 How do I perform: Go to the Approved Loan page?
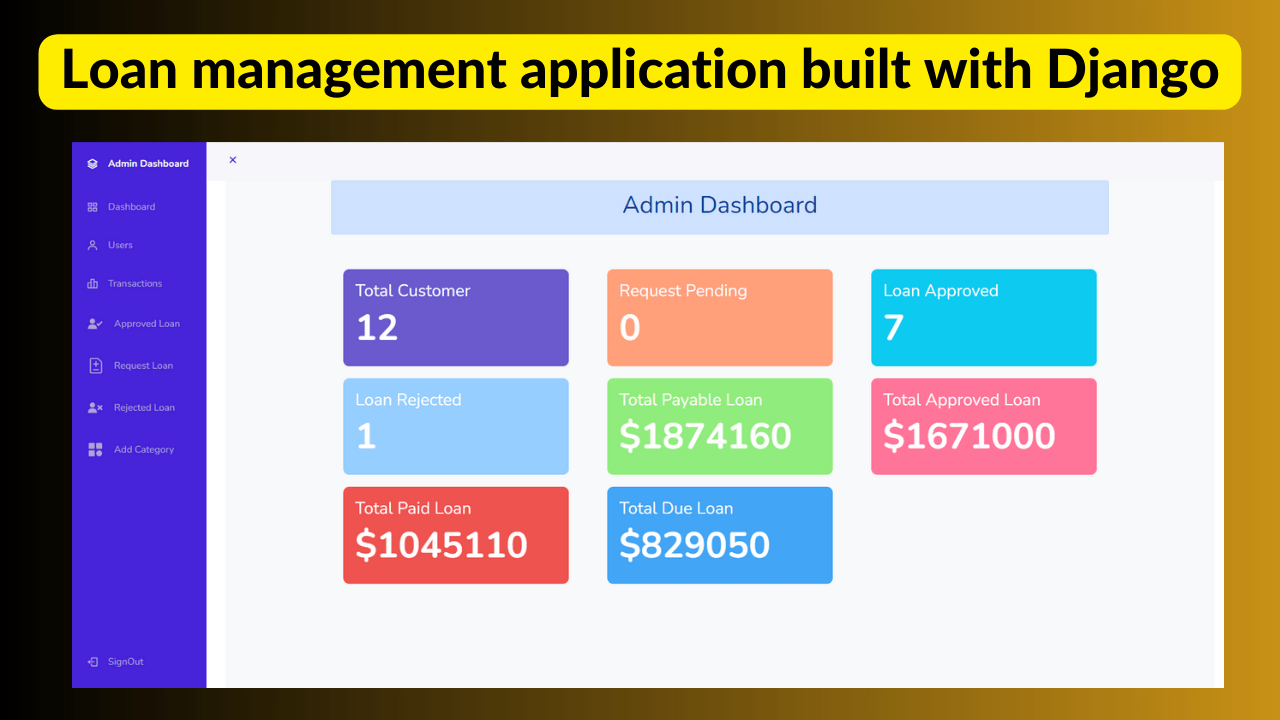click(x=146, y=324)
